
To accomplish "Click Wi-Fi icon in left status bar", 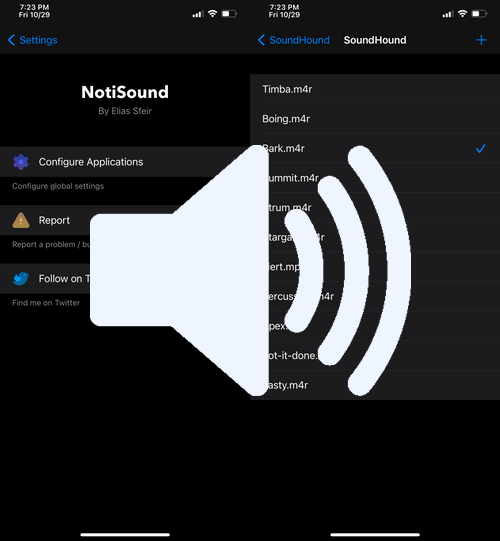I will [213, 14].
